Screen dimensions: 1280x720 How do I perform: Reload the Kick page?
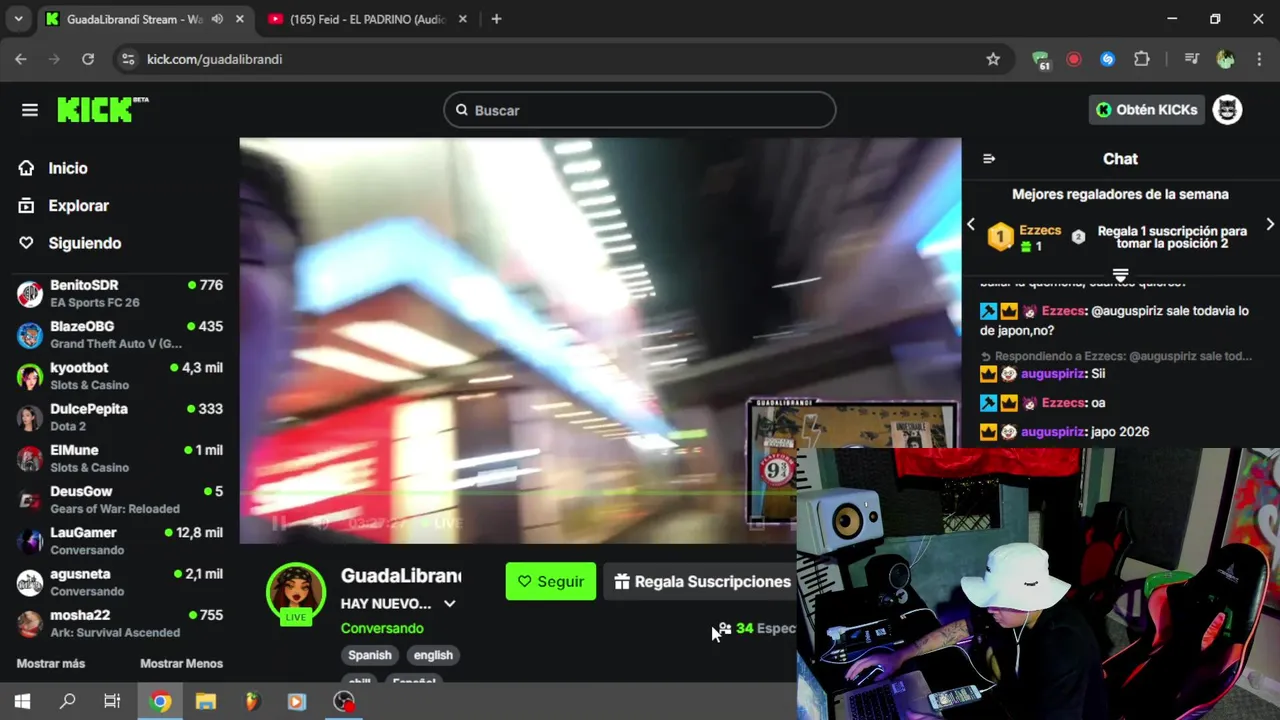pyautogui.click(x=88, y=59)
